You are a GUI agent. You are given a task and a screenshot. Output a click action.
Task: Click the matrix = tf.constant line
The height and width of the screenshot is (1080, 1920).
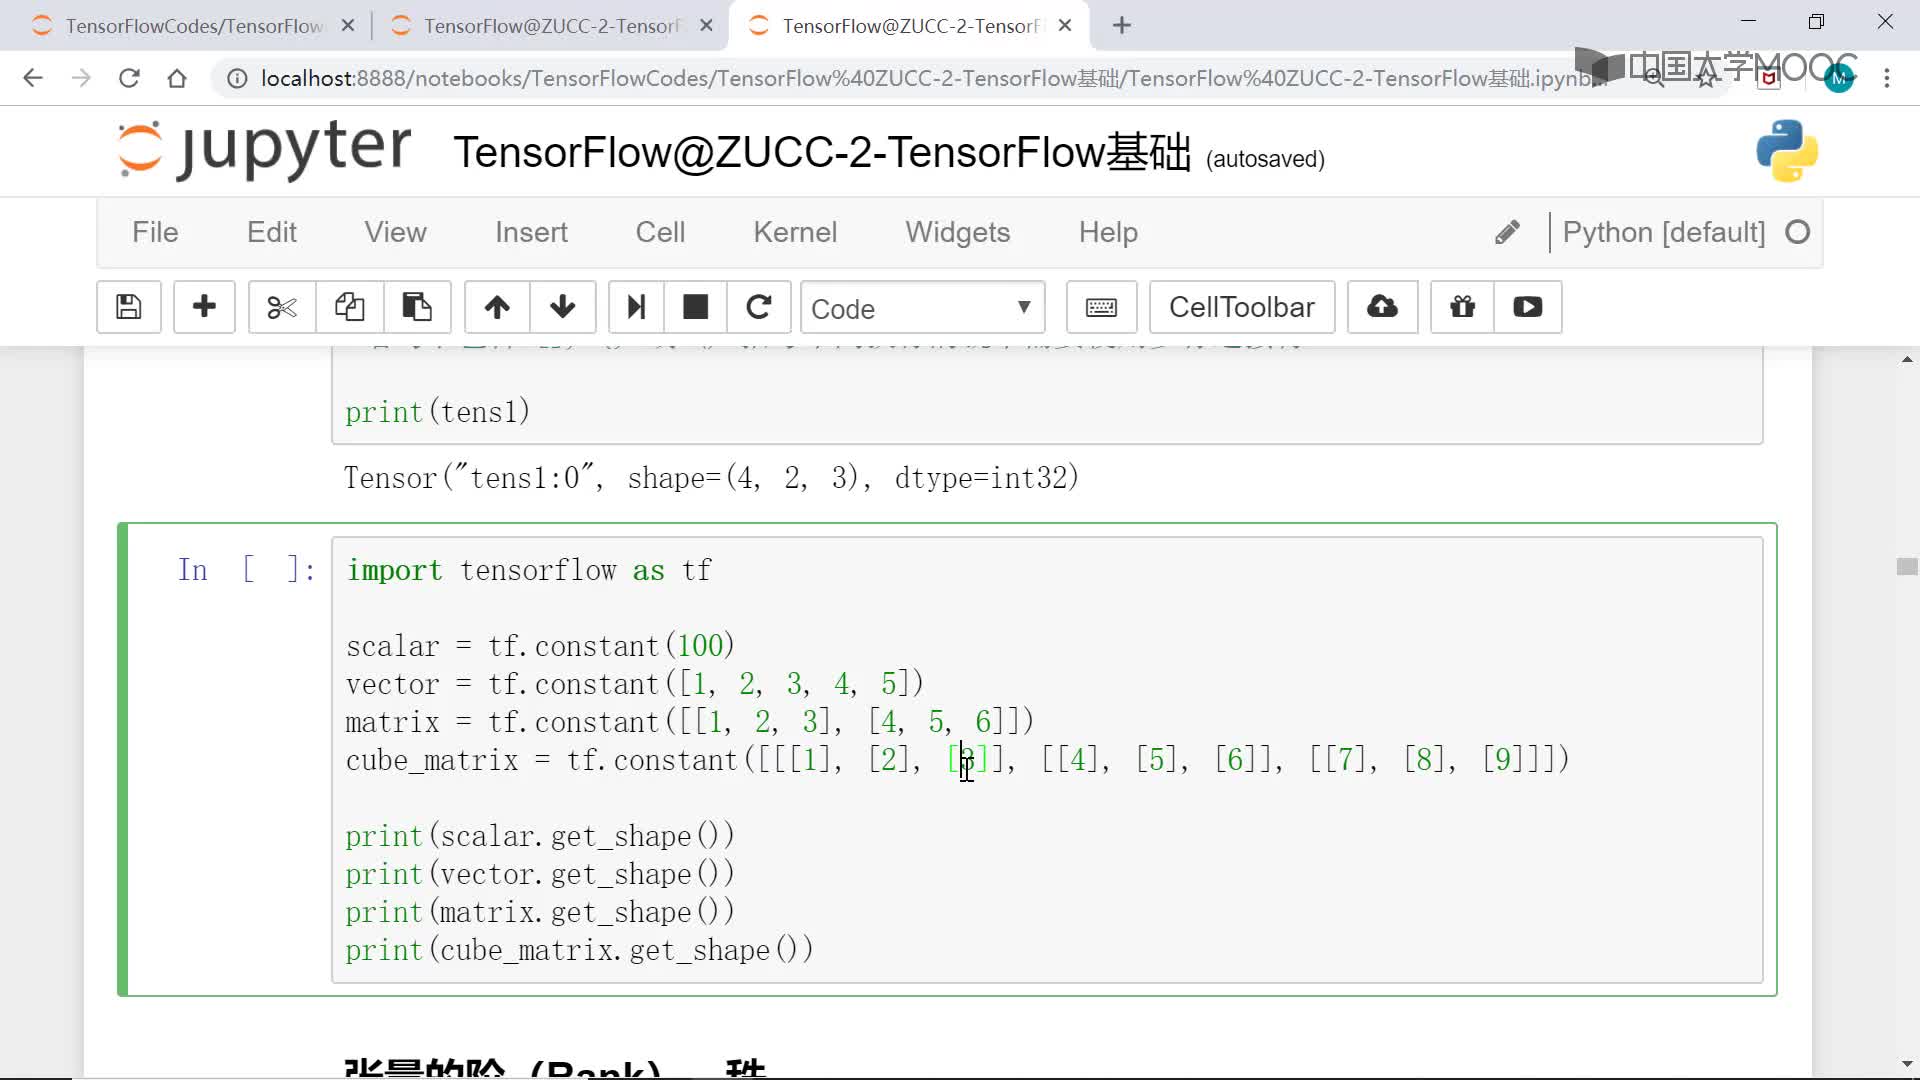click(x=690, y=722)
